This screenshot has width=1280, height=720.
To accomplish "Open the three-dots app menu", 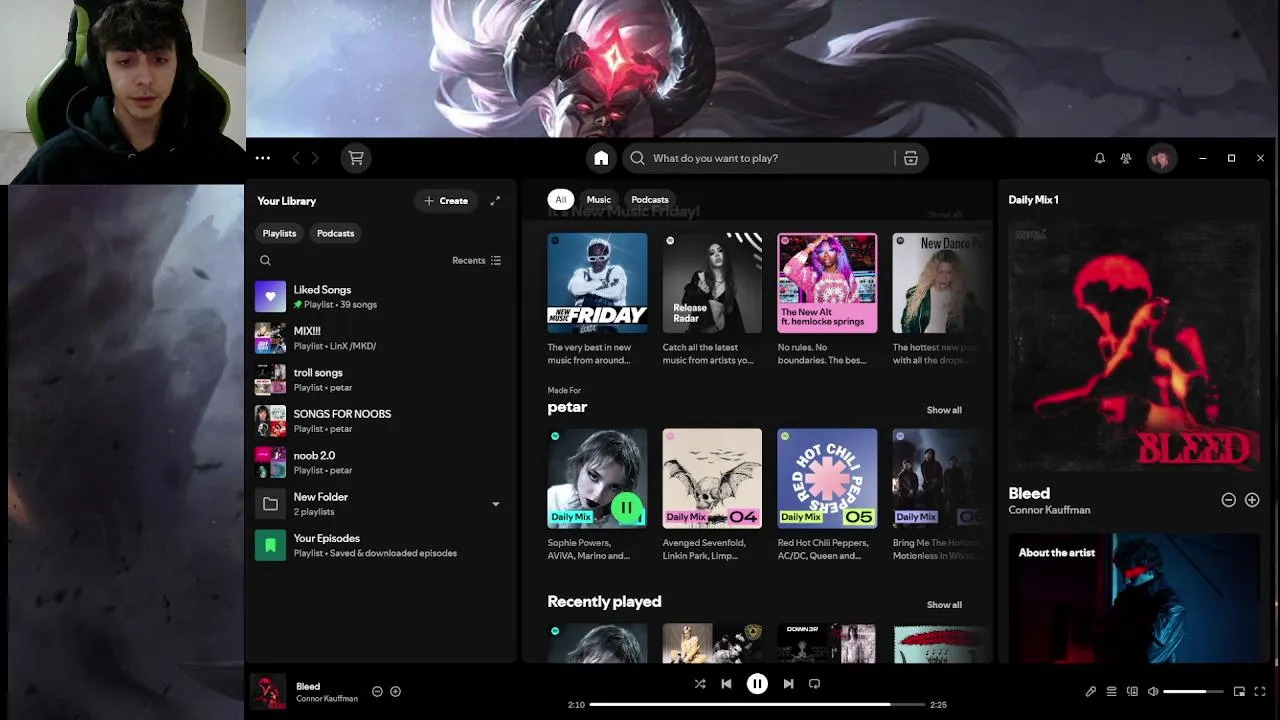I will [x=262, y=158].
